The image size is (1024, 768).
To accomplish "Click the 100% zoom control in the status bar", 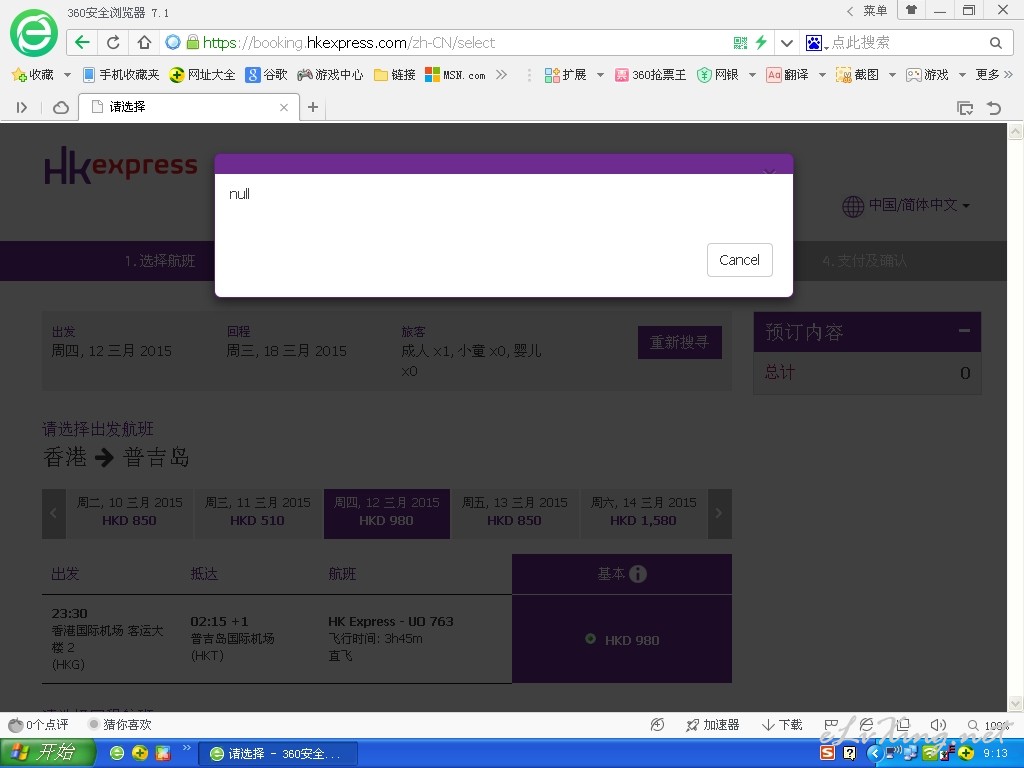I will [988, 726].
